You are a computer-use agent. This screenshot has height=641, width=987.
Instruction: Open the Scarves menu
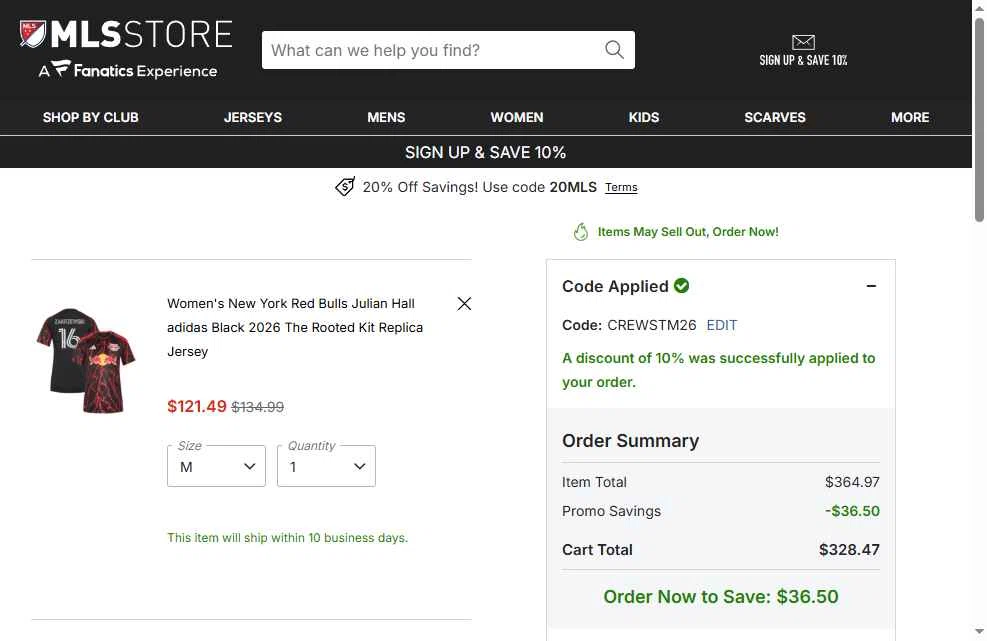pyautogui.click(x=775, y=117)
